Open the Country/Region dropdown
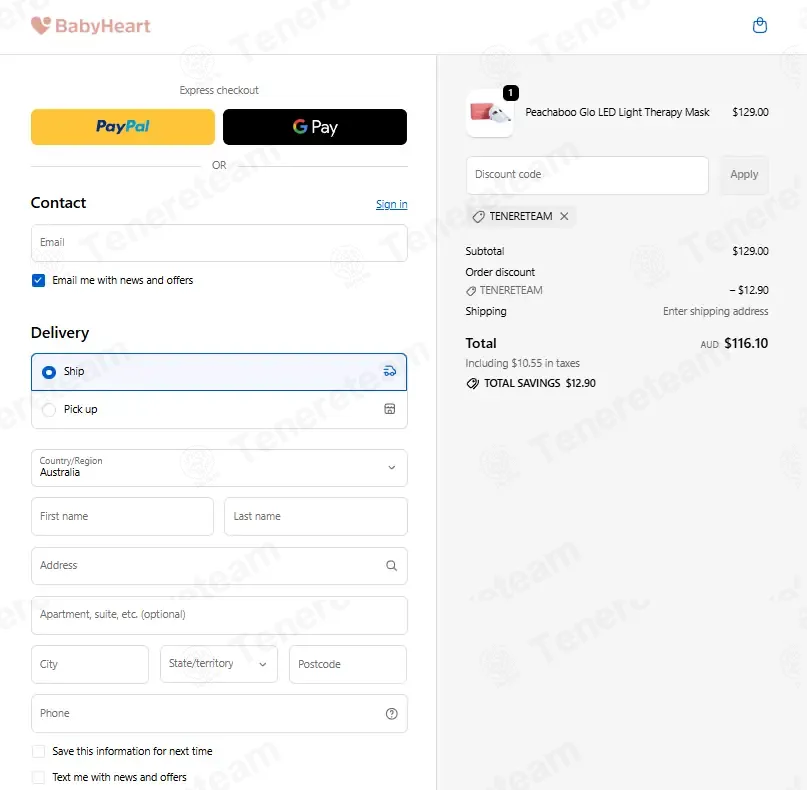This screenshot has width=807, height=790. pos(219,468)
